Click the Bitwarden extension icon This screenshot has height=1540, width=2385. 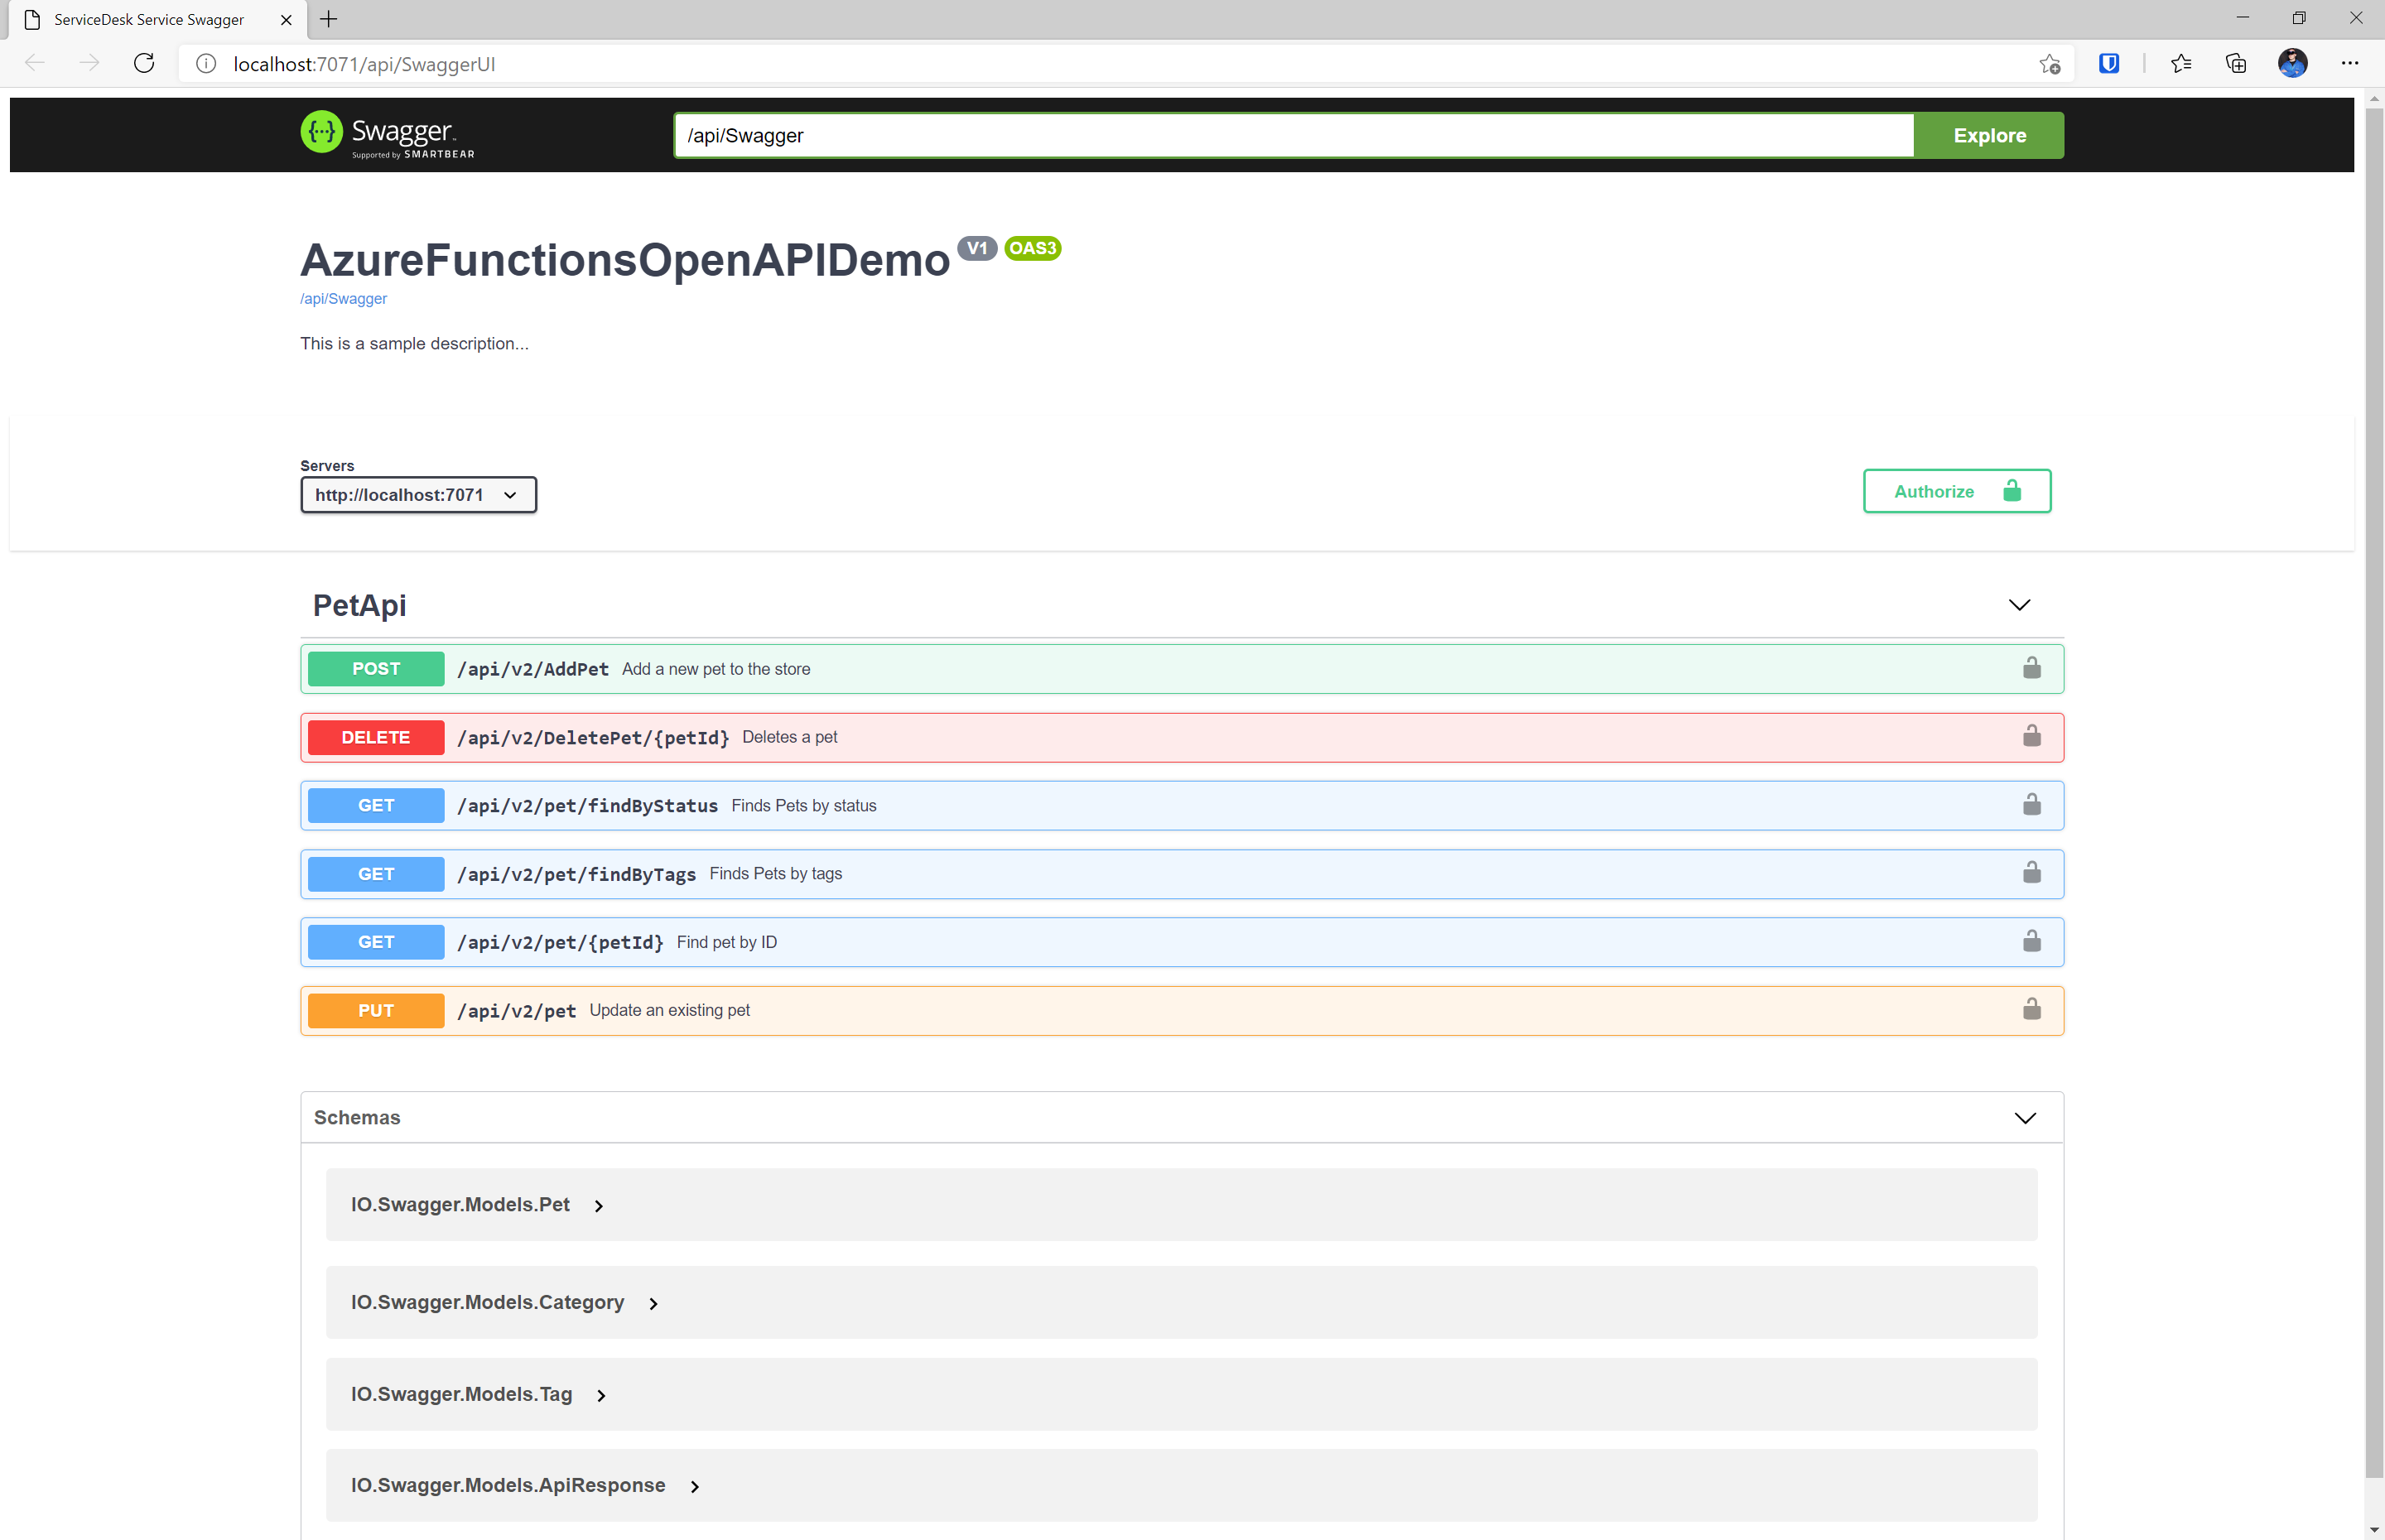pos(2108,64)
